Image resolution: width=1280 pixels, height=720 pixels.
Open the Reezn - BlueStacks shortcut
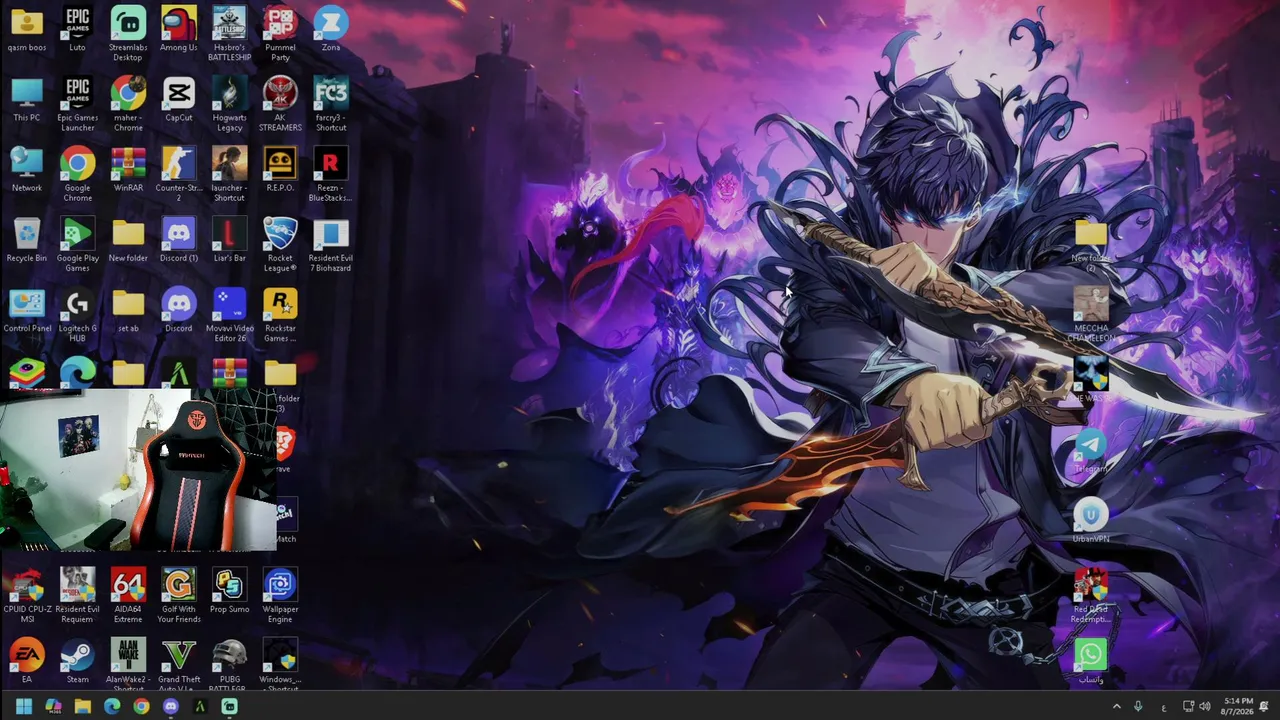[x=331, y=174]
